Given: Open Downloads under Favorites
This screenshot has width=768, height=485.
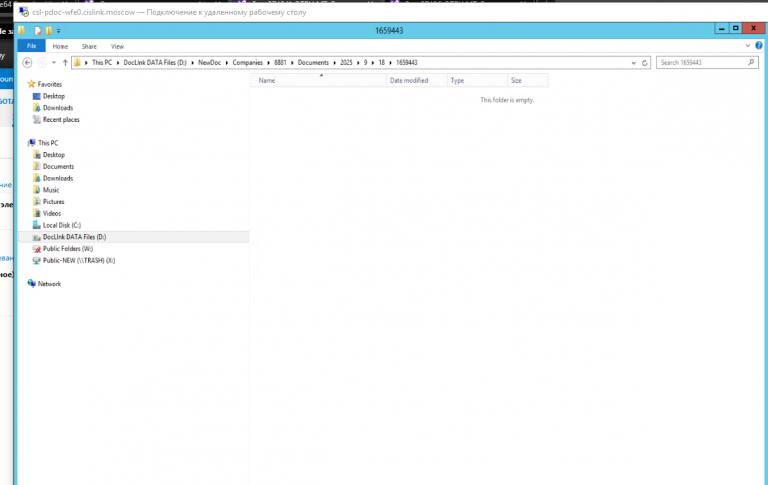Looking at the screenshot, I should (58, 108).
